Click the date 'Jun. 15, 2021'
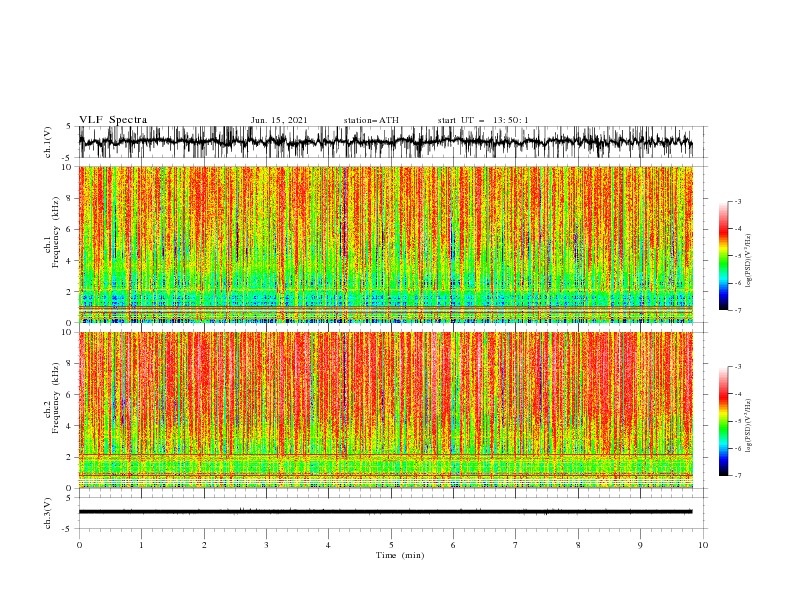The width and height of the screenshot is (792, 612). pyautogui.click(x=279, y=120)
